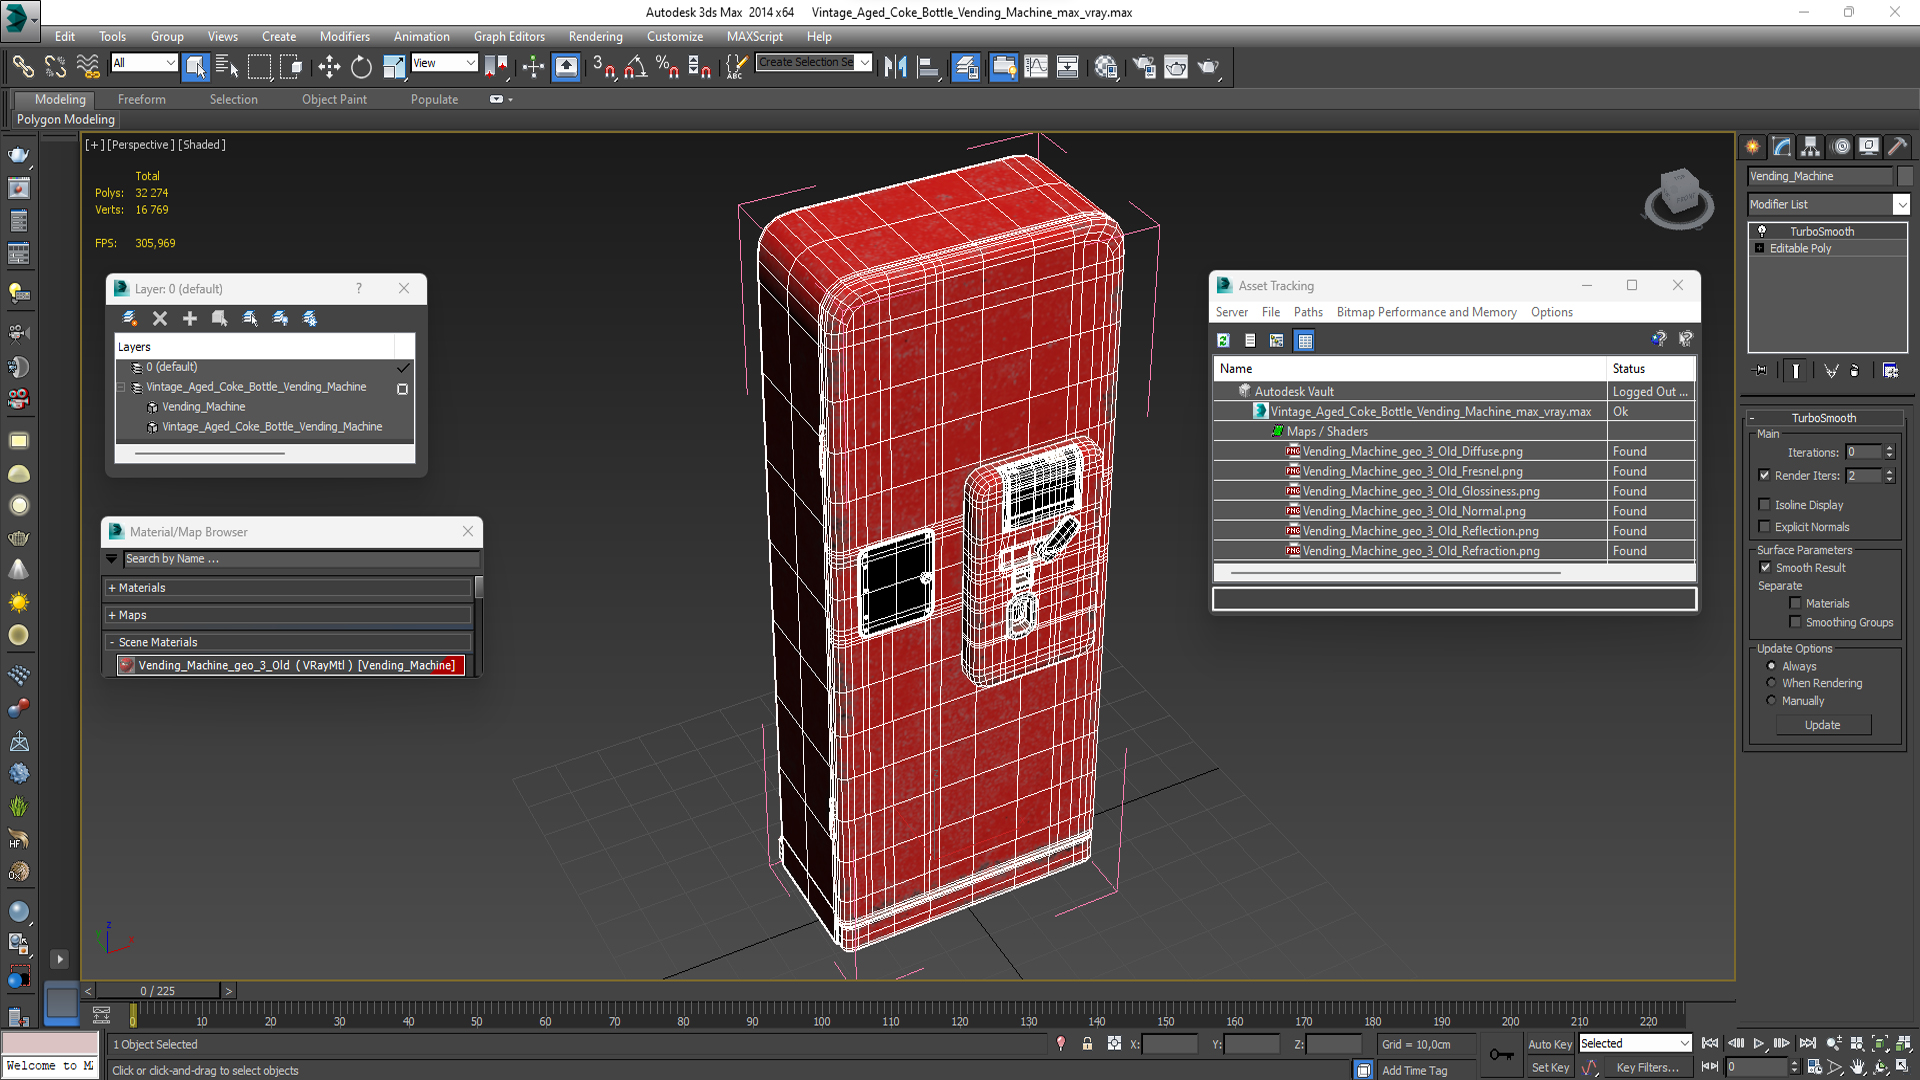The width and height of the screenshot is (1920, 1080).
Task: Open Select by Name dialog
Action: tap(227, 67)
